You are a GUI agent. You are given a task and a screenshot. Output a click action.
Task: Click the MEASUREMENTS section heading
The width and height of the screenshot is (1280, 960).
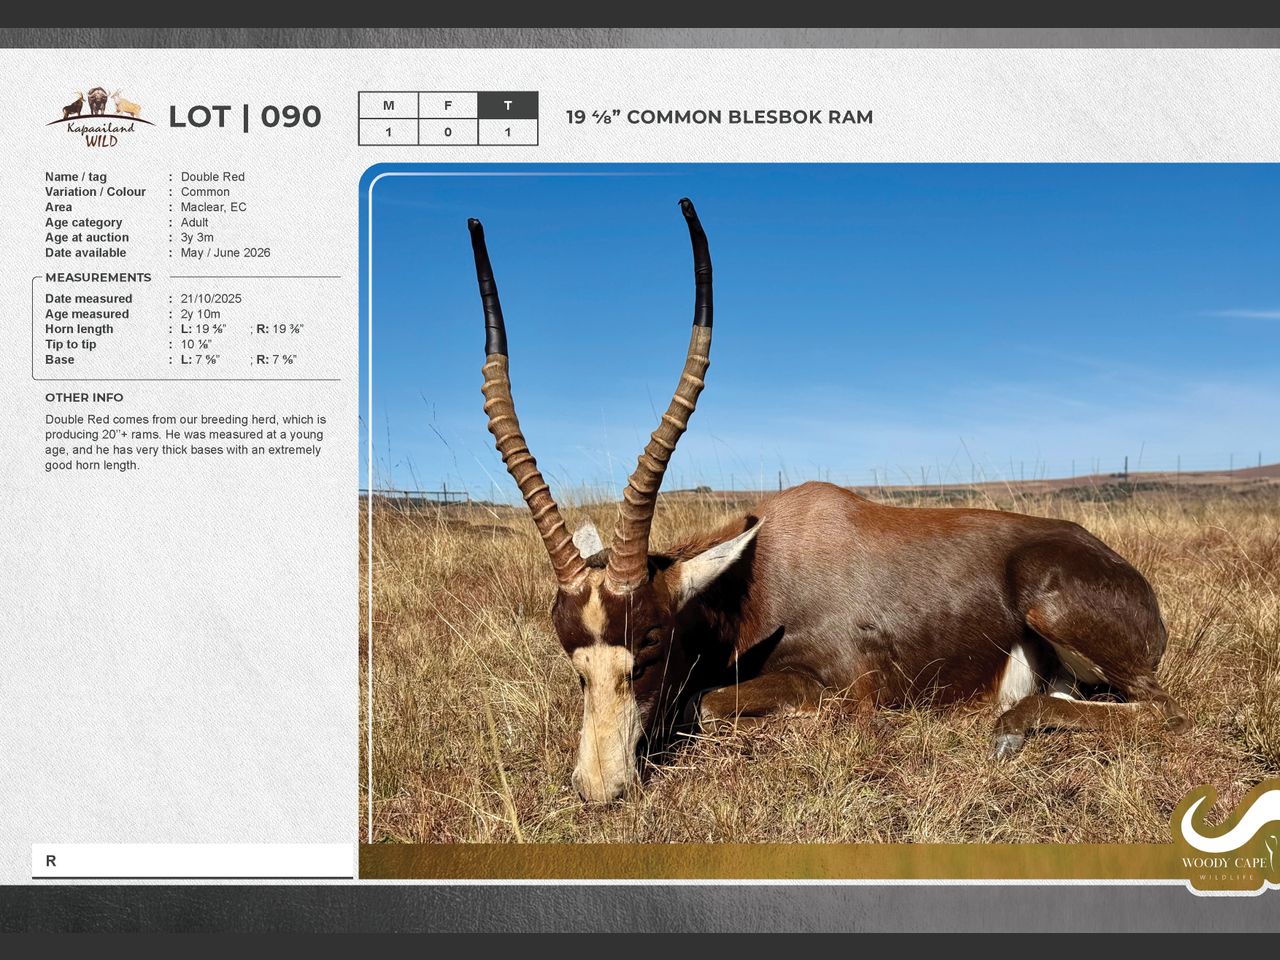[x=98, y=278]
